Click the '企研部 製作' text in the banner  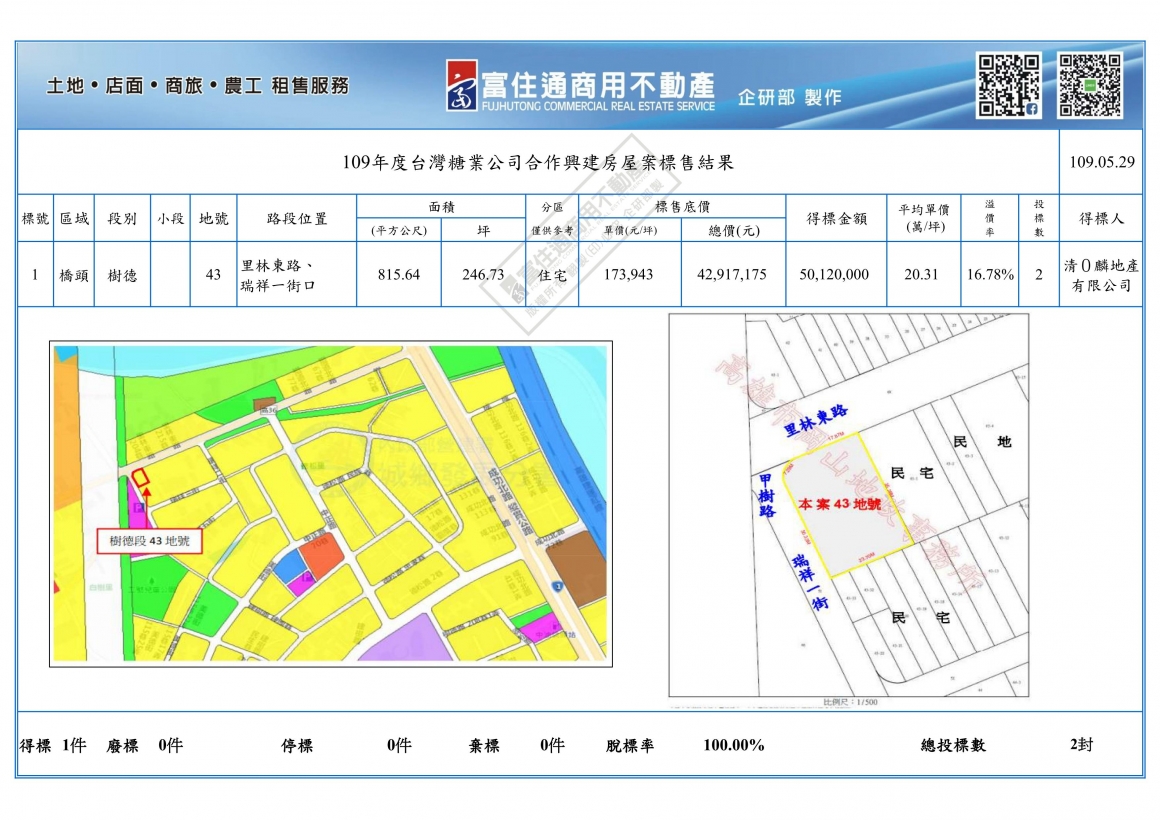coord(789,97)
